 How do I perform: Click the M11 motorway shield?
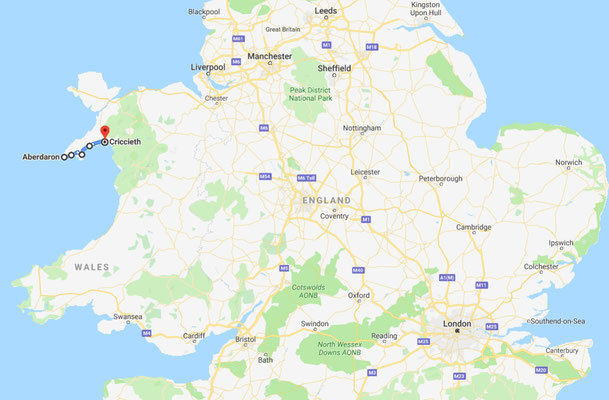pyautogui.click(x=482, y=285)
